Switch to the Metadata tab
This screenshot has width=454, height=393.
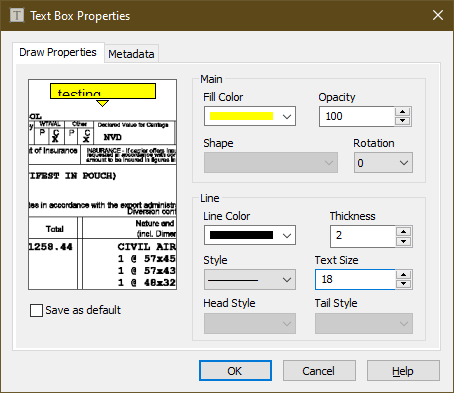pos(131,54)
